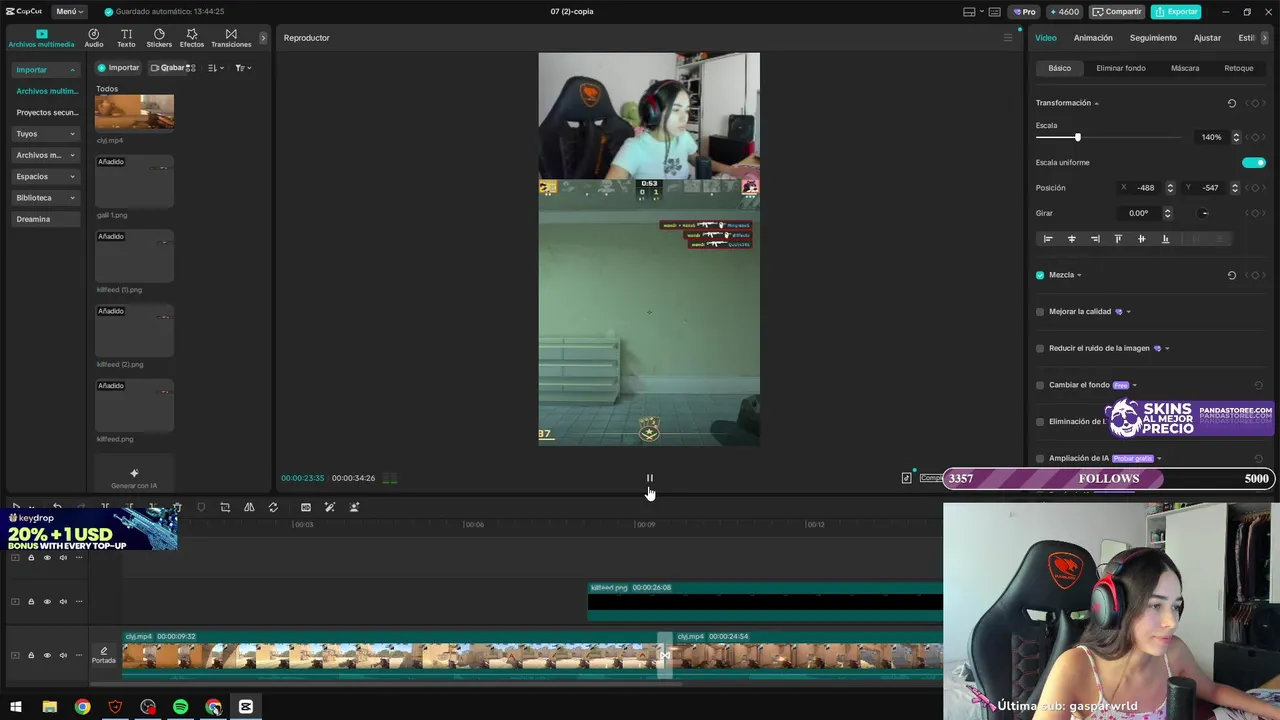Enable Cambiar el fondo checkbox
The height and width of the screenshot is (720, 1280).
(1040, 385)
